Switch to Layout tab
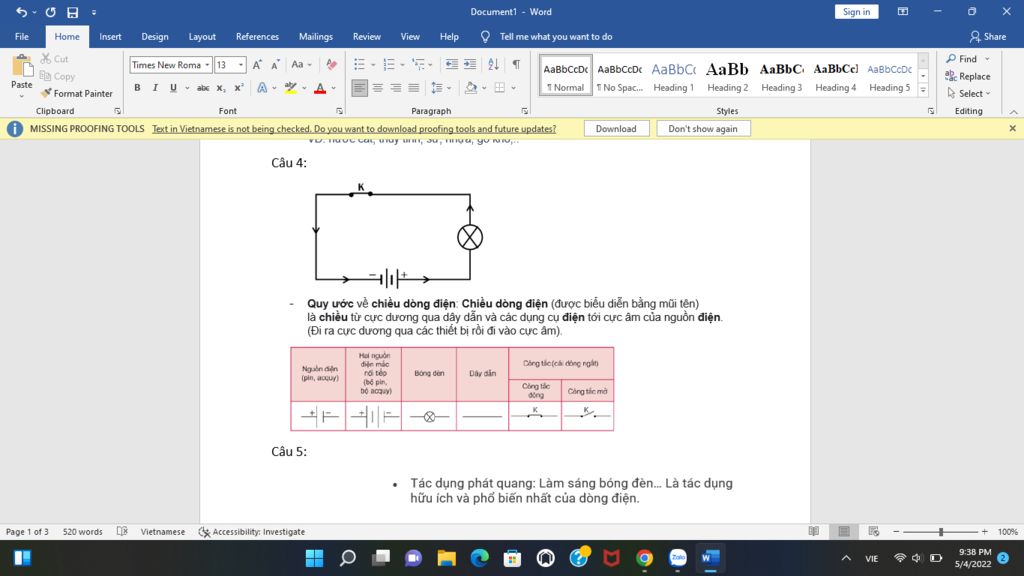This screenshot has width=1024, height=576. point(202,37)
